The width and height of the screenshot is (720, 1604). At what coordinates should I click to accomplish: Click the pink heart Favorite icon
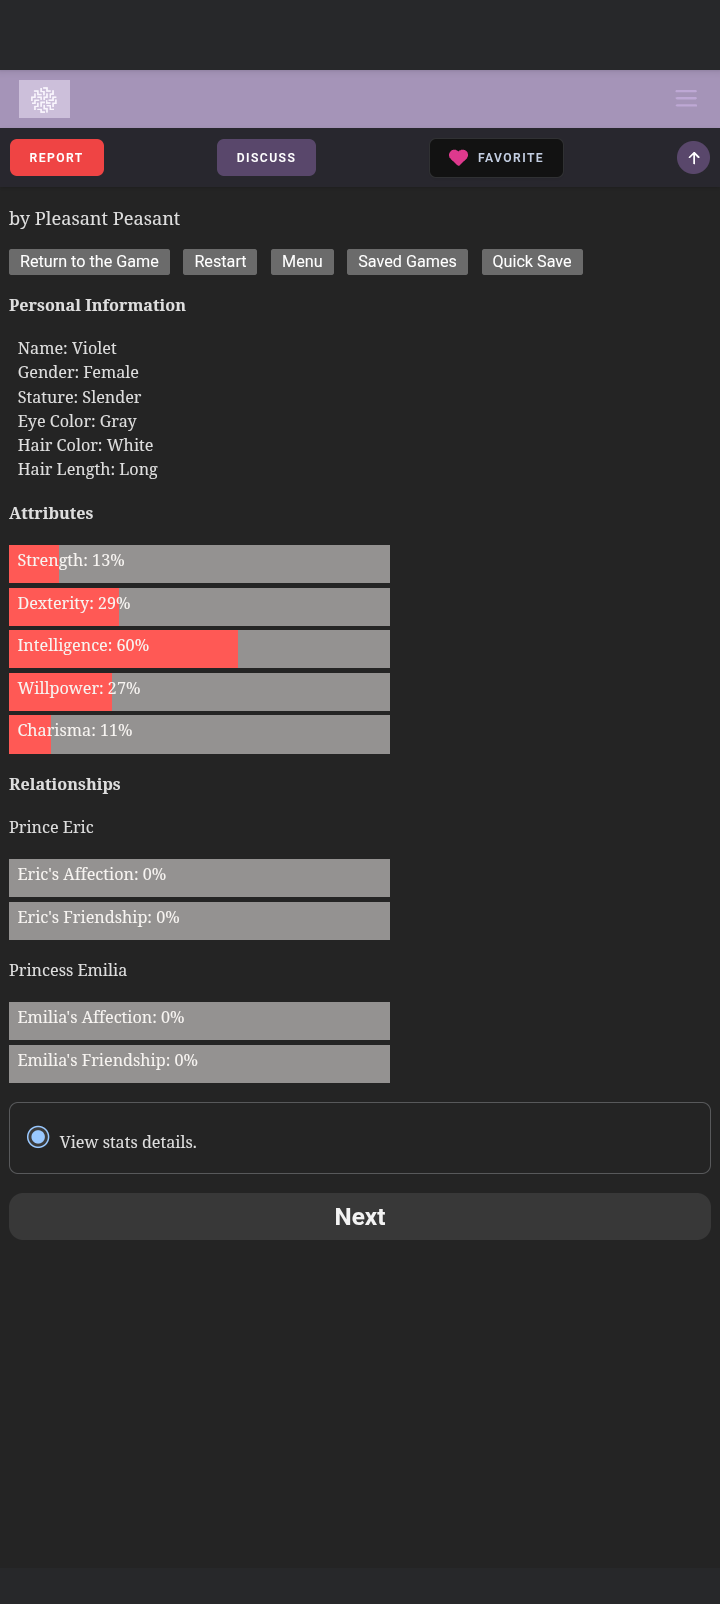coord(458,158)
